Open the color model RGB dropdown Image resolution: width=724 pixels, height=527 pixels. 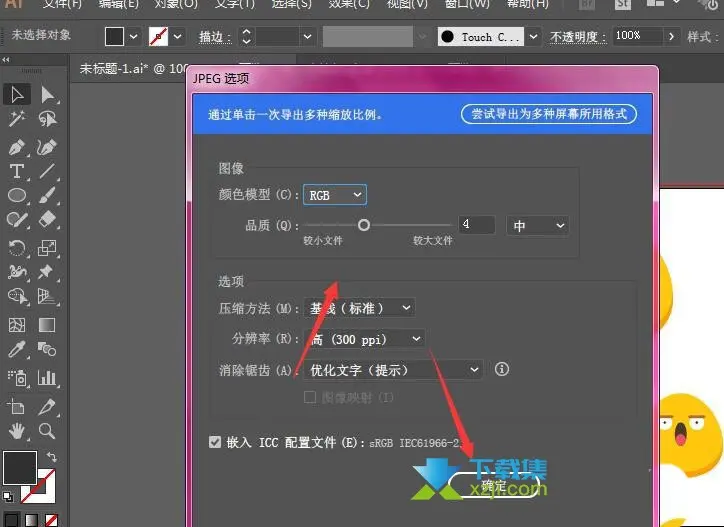click(335, 195)
